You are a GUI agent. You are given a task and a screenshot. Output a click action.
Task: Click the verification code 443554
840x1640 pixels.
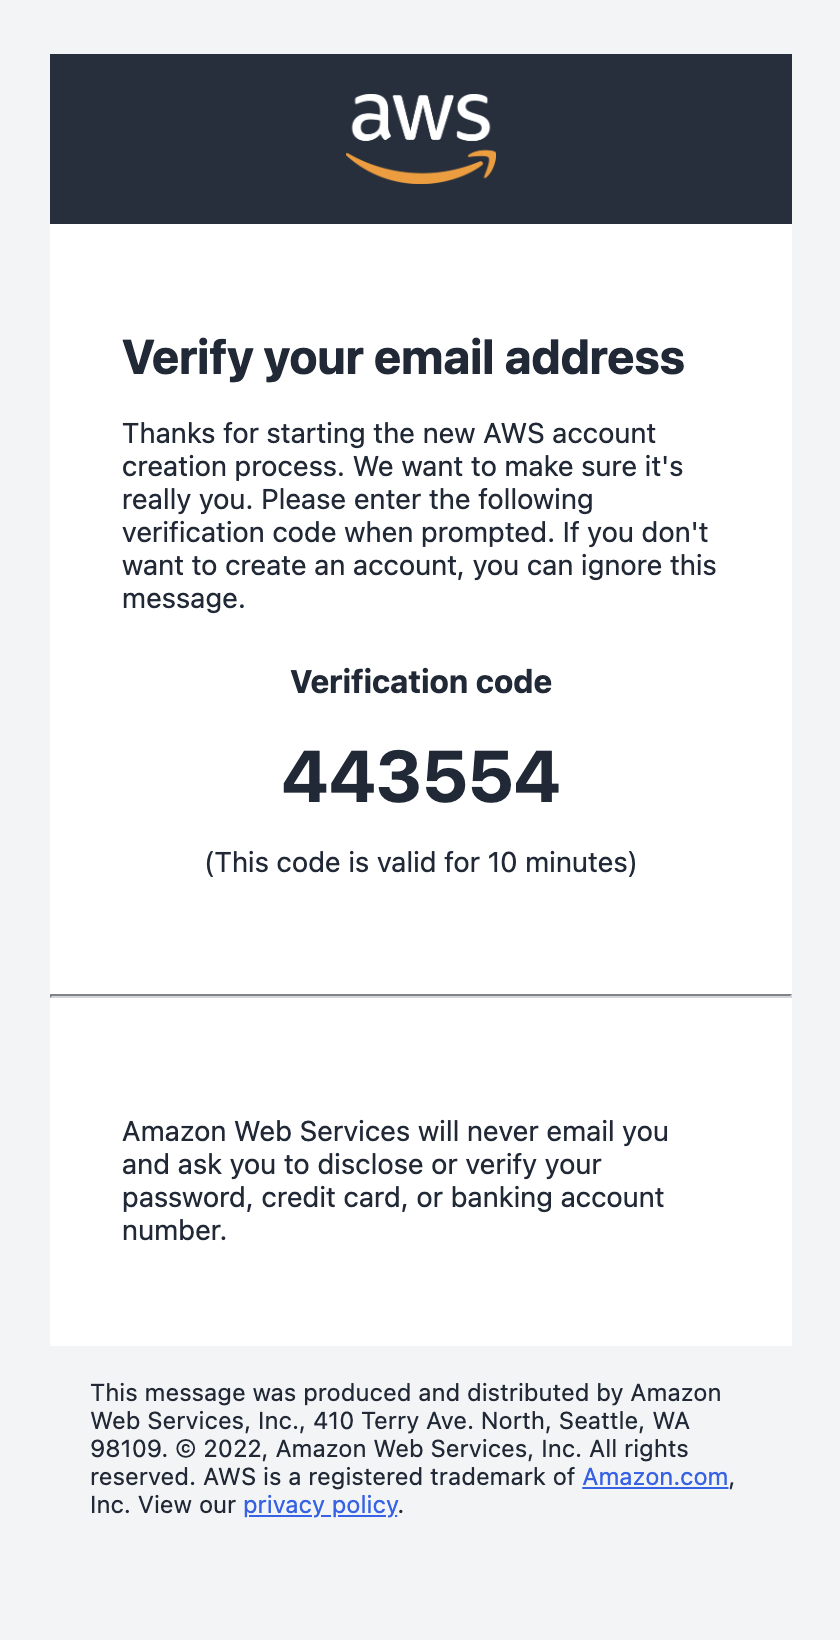click(x=420, y=777)
